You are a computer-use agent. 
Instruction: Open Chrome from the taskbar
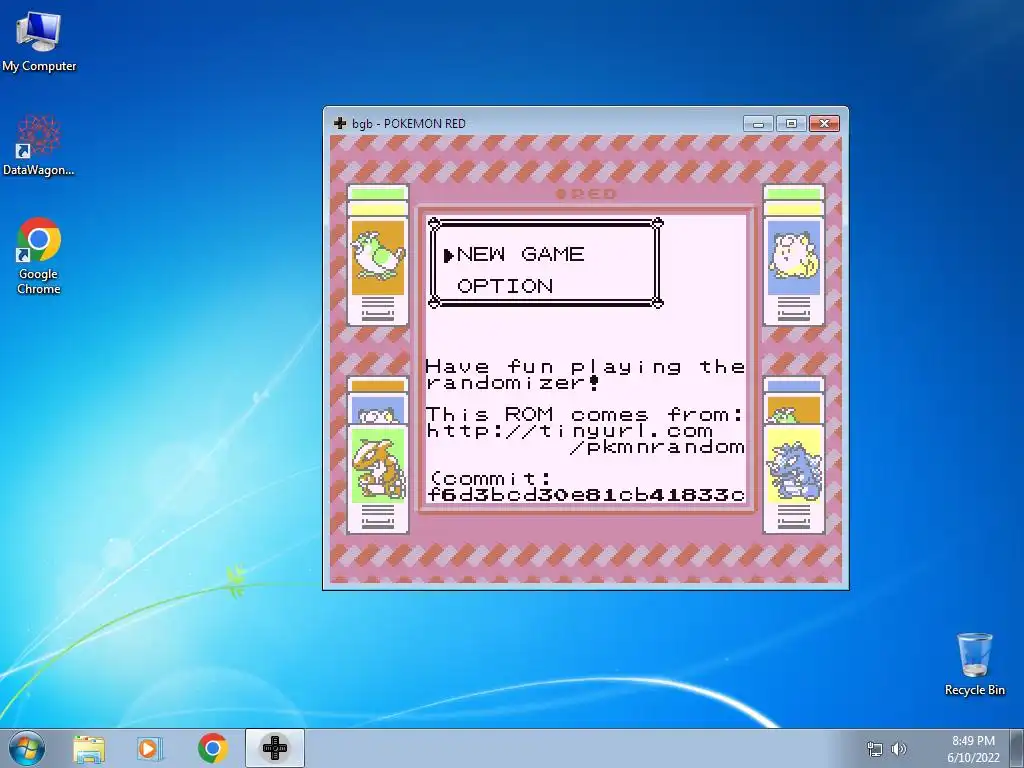click(212, 748)
